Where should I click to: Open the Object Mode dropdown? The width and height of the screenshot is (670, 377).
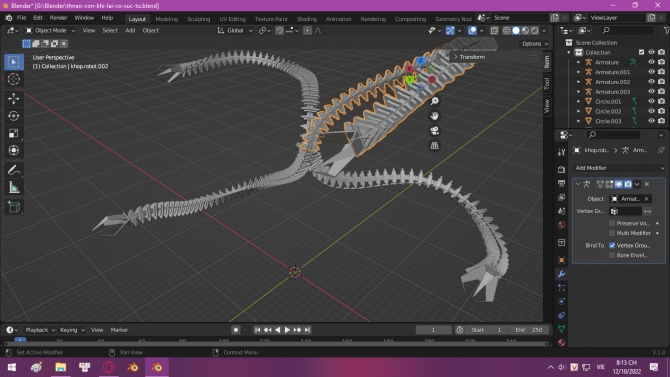(50, 30)
